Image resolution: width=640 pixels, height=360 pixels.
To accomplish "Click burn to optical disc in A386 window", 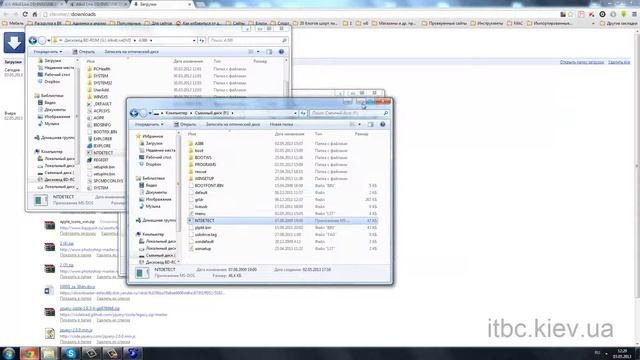I will tap(131, 52).
